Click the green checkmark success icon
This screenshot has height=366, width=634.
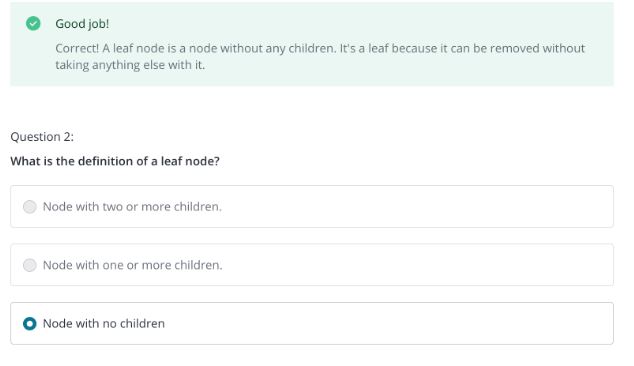point(33,23)
